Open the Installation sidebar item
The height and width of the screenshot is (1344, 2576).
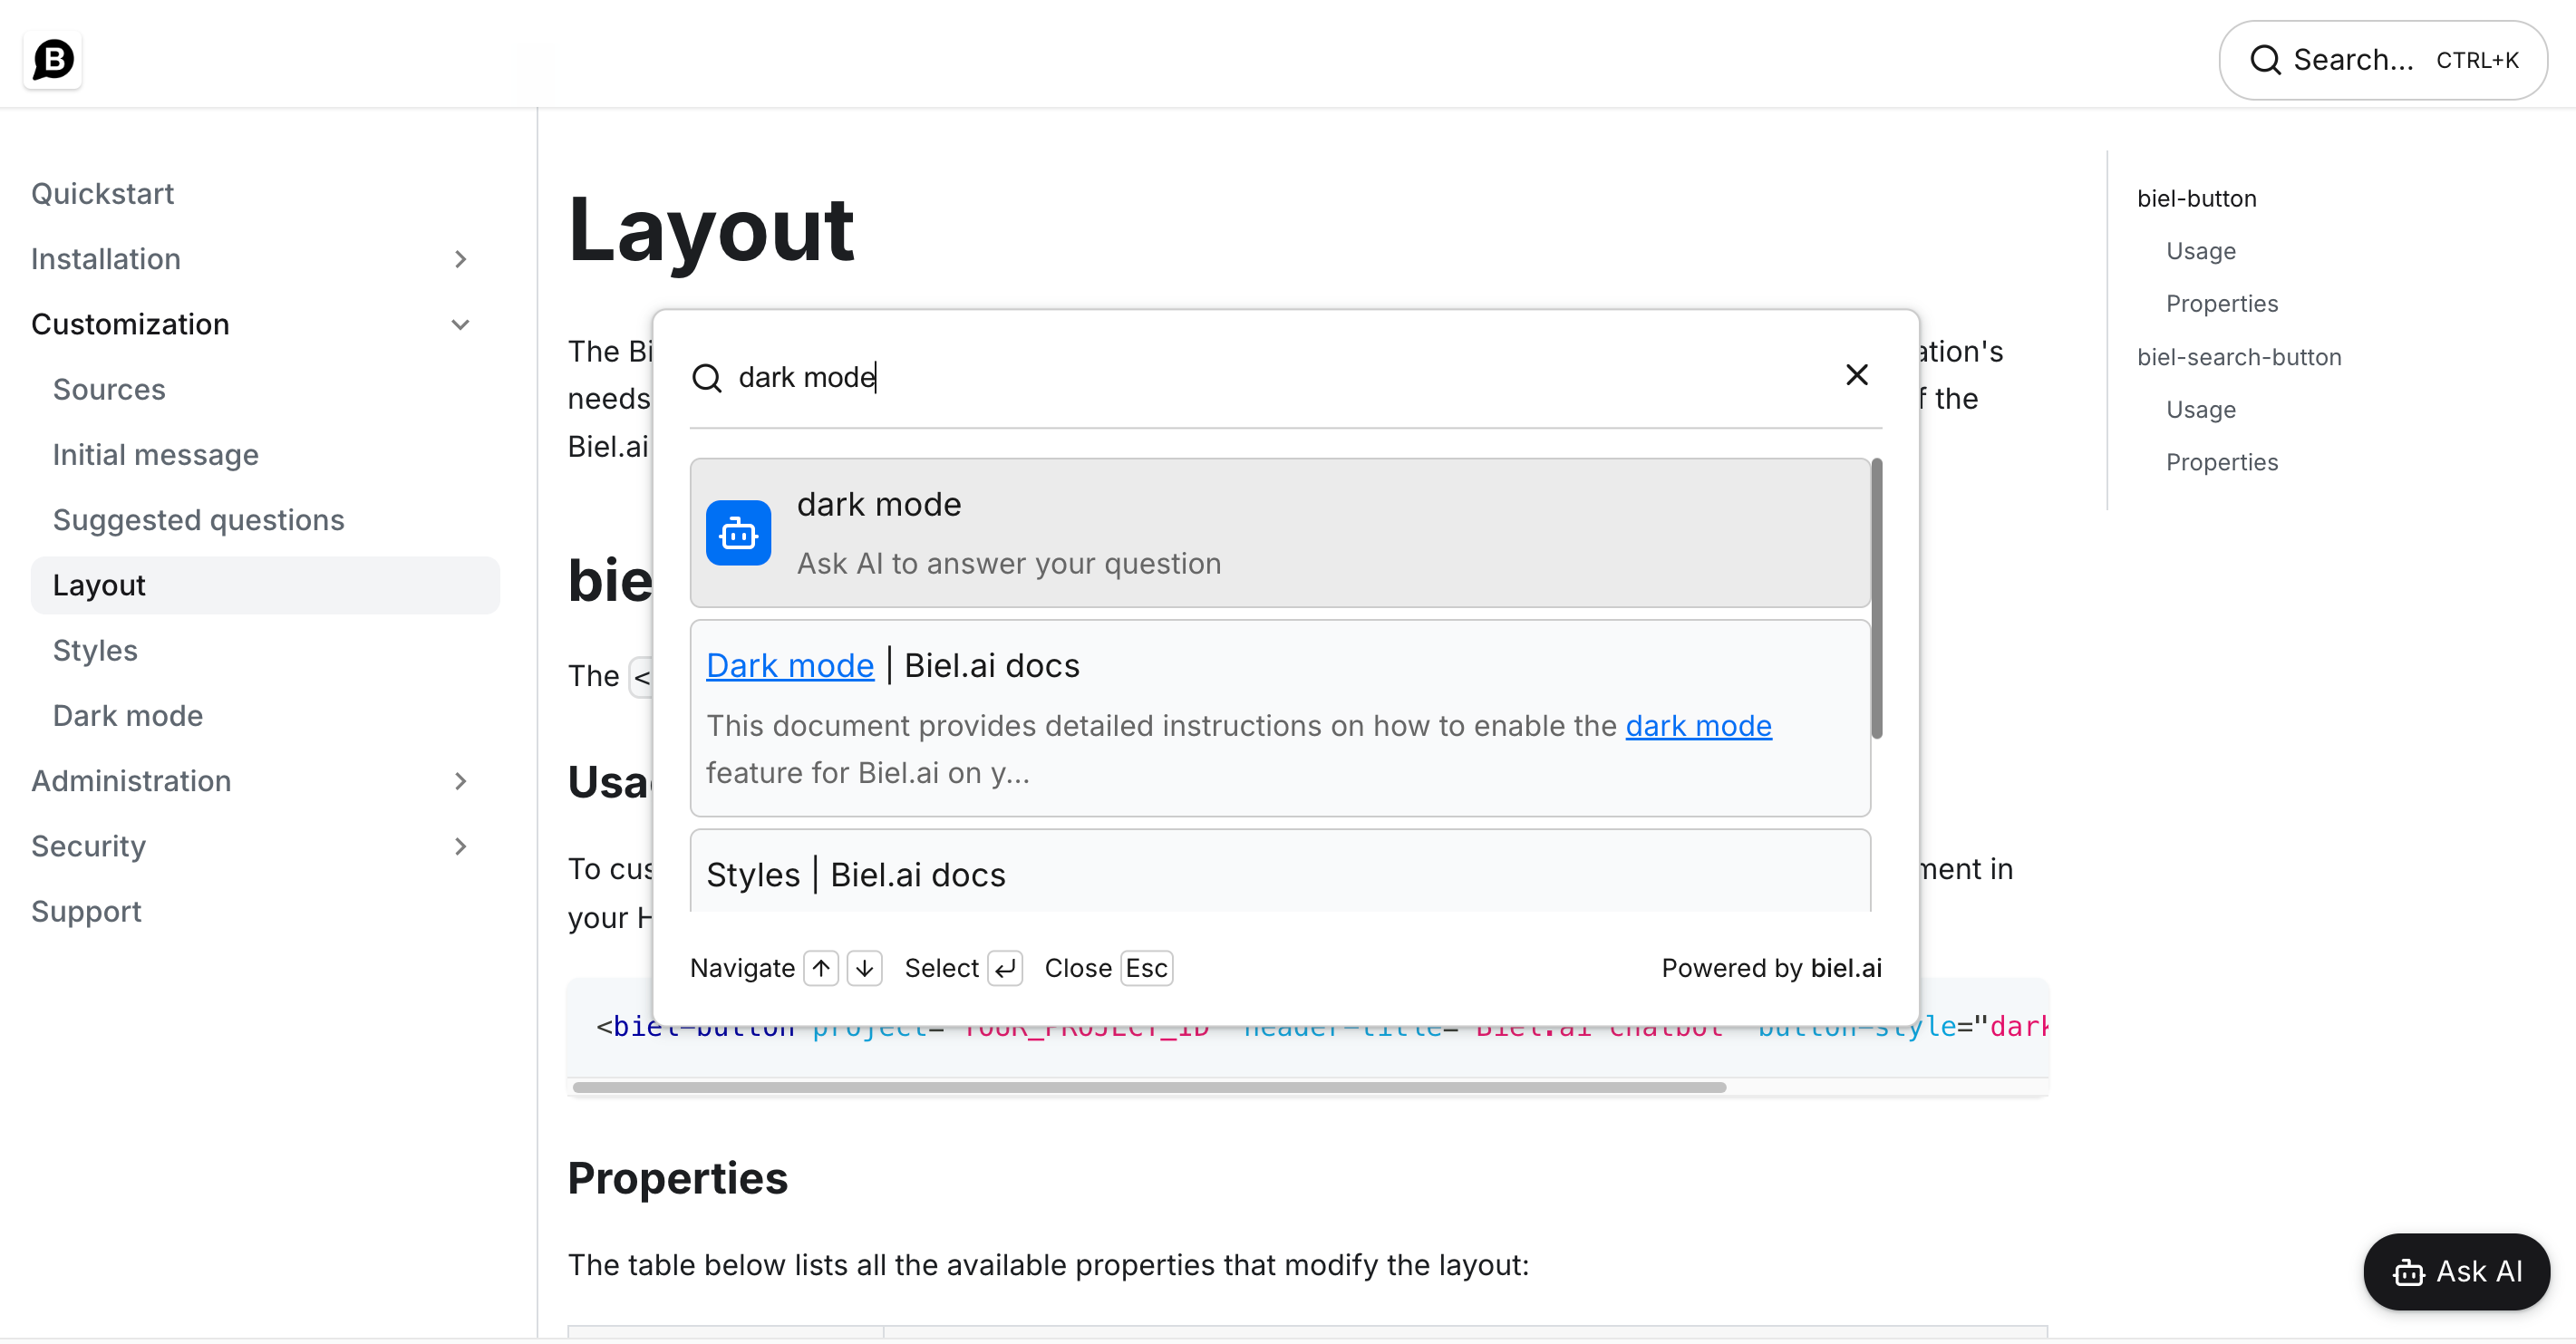(x=106, y=259)
